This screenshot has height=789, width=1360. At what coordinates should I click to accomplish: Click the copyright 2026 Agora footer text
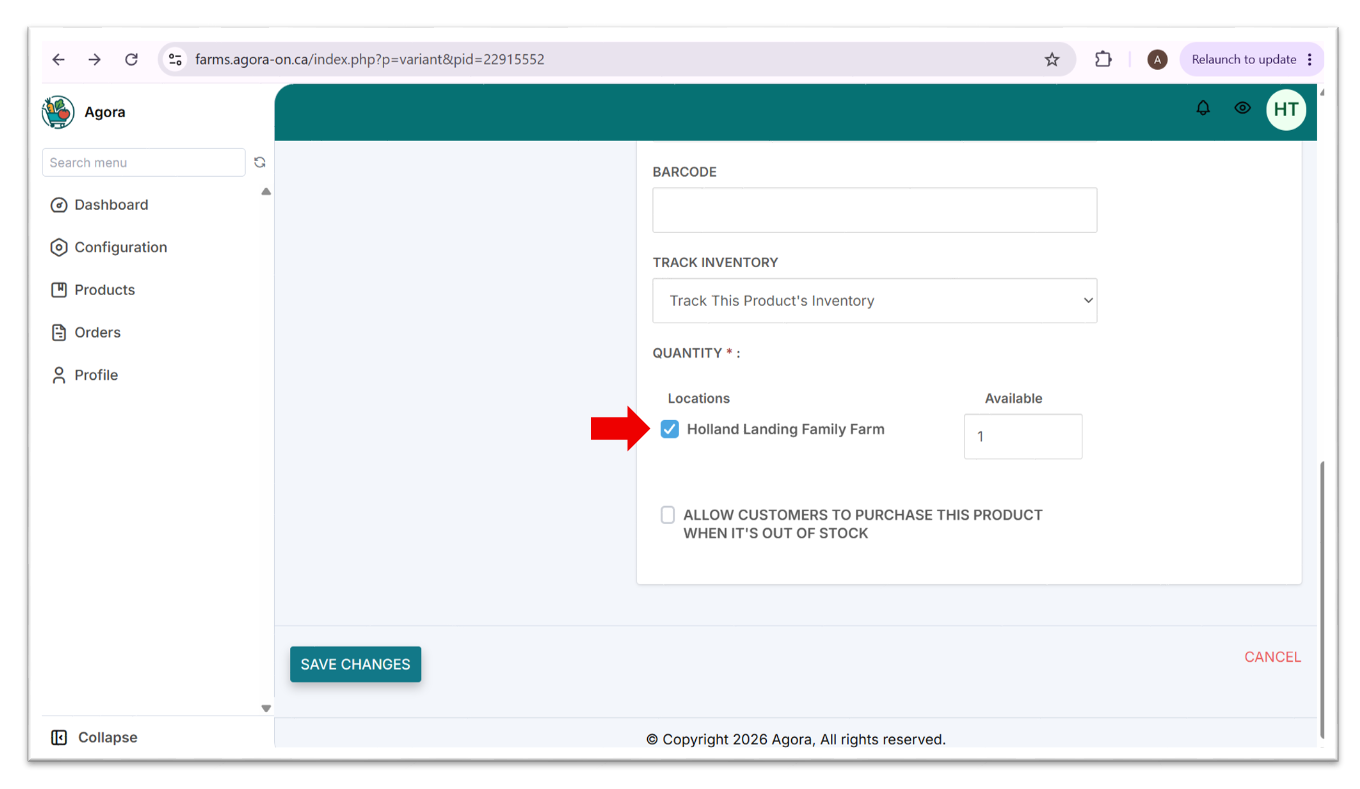(796, 739)
